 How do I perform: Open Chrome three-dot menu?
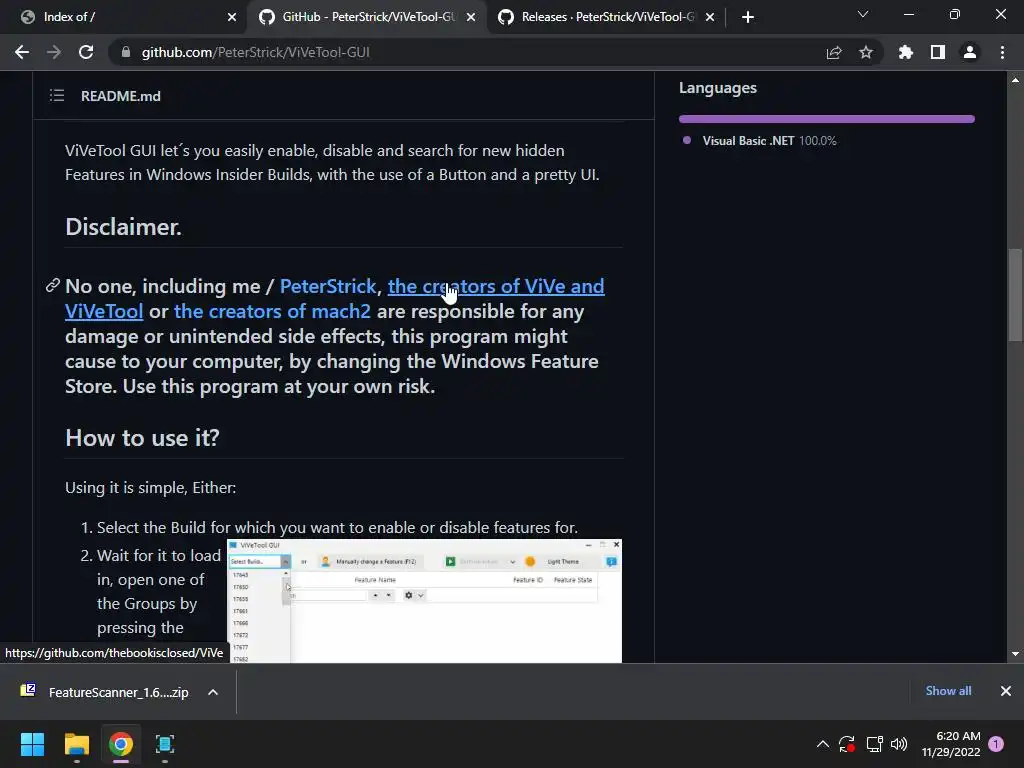tap(1002, 52)
